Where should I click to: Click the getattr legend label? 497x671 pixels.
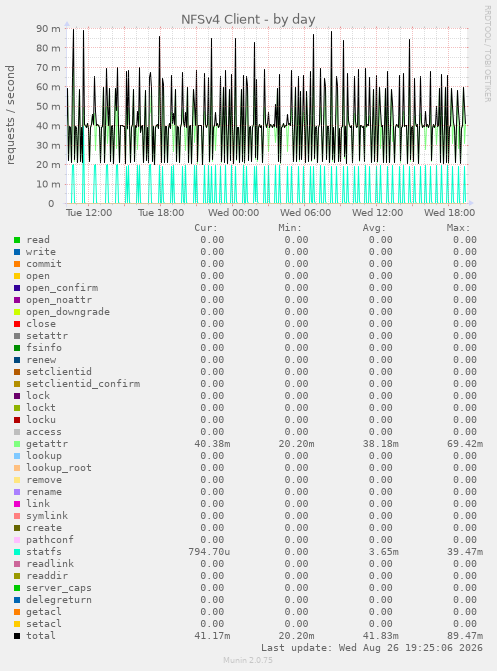(x=47, y=444)
